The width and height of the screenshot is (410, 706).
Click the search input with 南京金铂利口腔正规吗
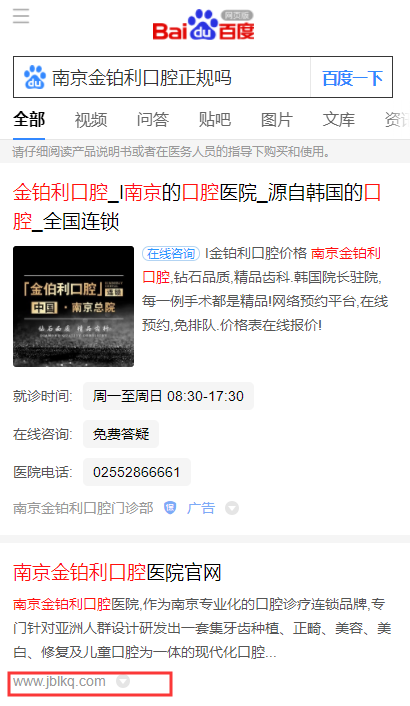tap(180, 77)
